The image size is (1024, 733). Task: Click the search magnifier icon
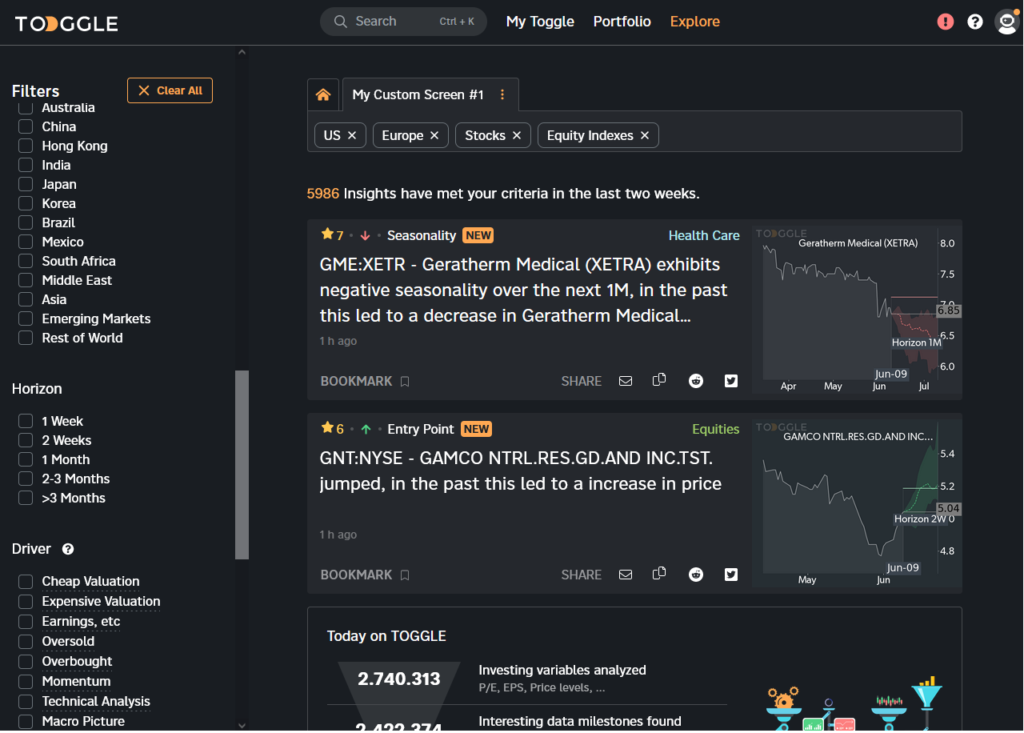(x=340, y=22)
